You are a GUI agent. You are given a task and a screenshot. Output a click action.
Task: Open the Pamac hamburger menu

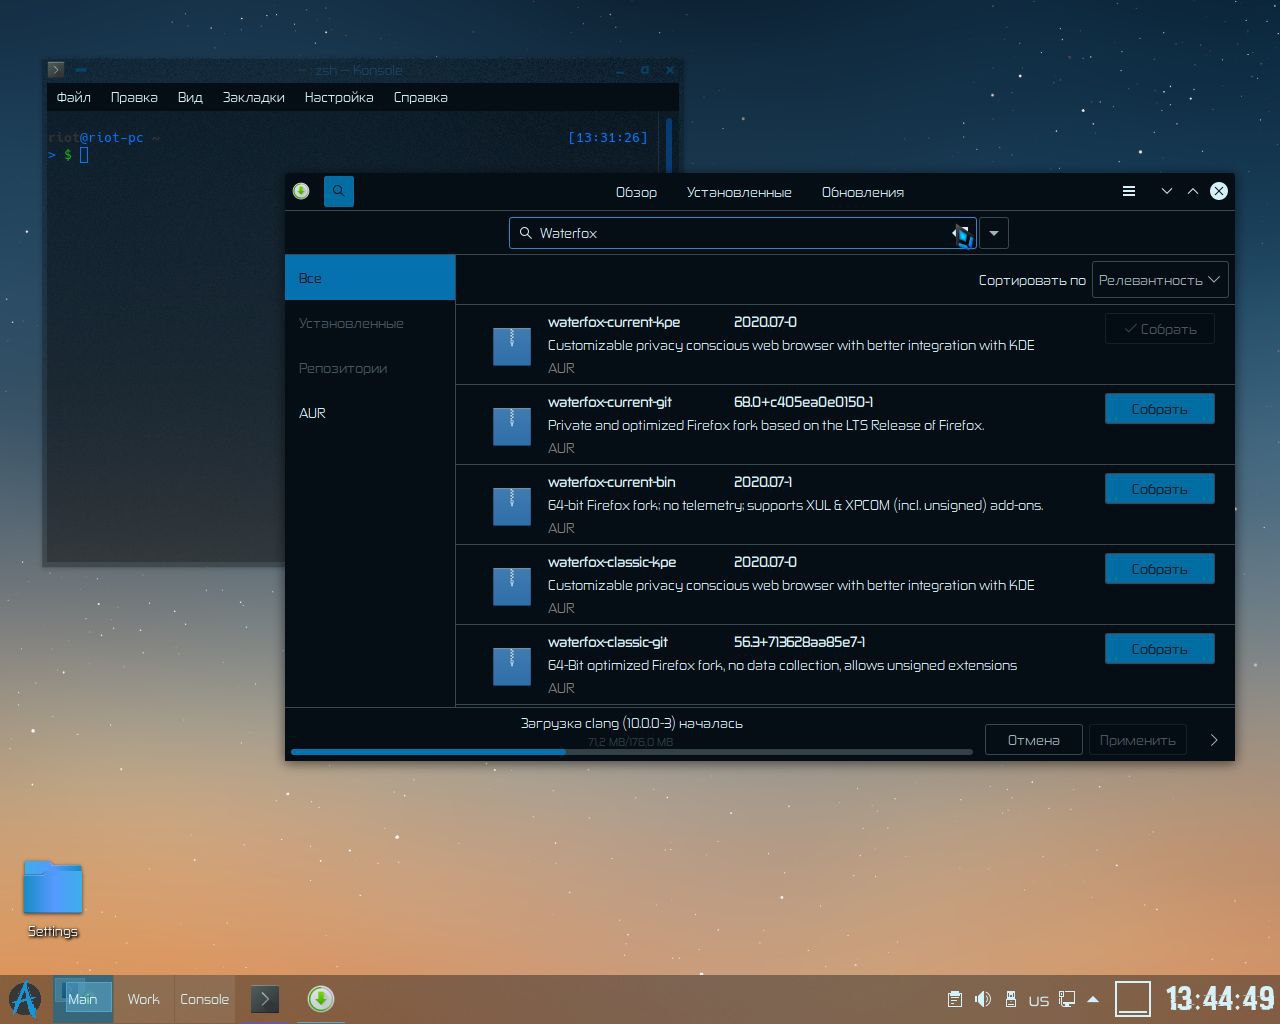[1129, 191]
